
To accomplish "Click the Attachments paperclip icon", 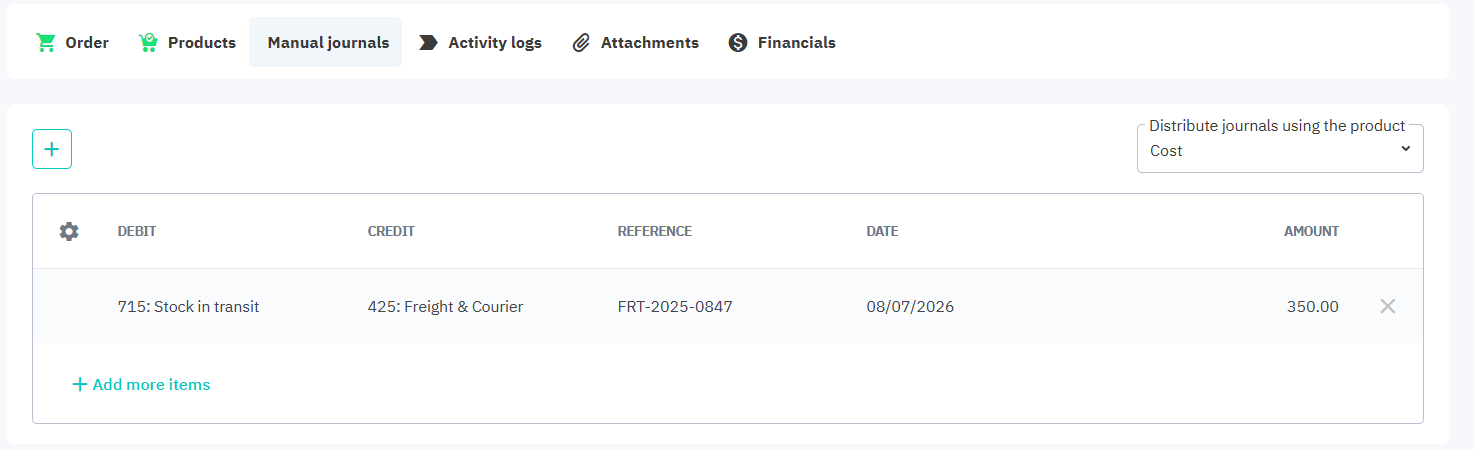I will click(x=581, y=43).
